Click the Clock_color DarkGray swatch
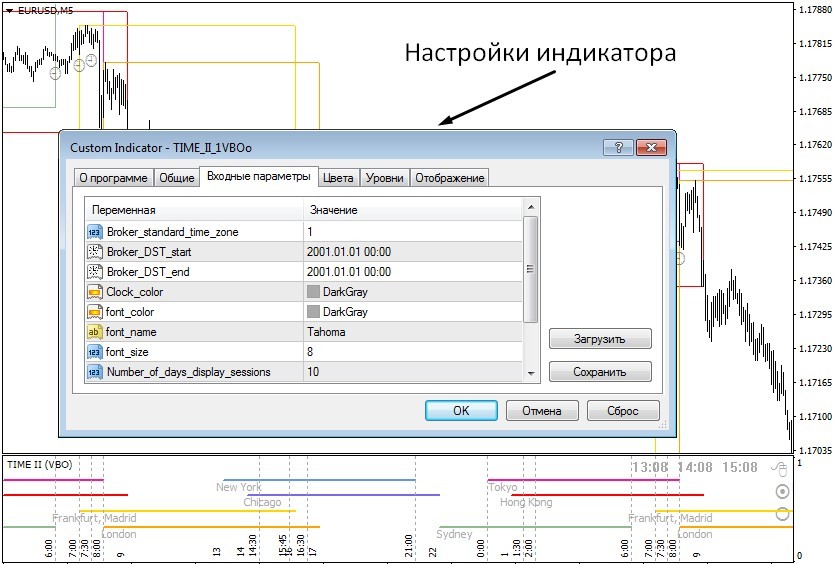This screenshot has width=838, height=564. pos(314,292)
